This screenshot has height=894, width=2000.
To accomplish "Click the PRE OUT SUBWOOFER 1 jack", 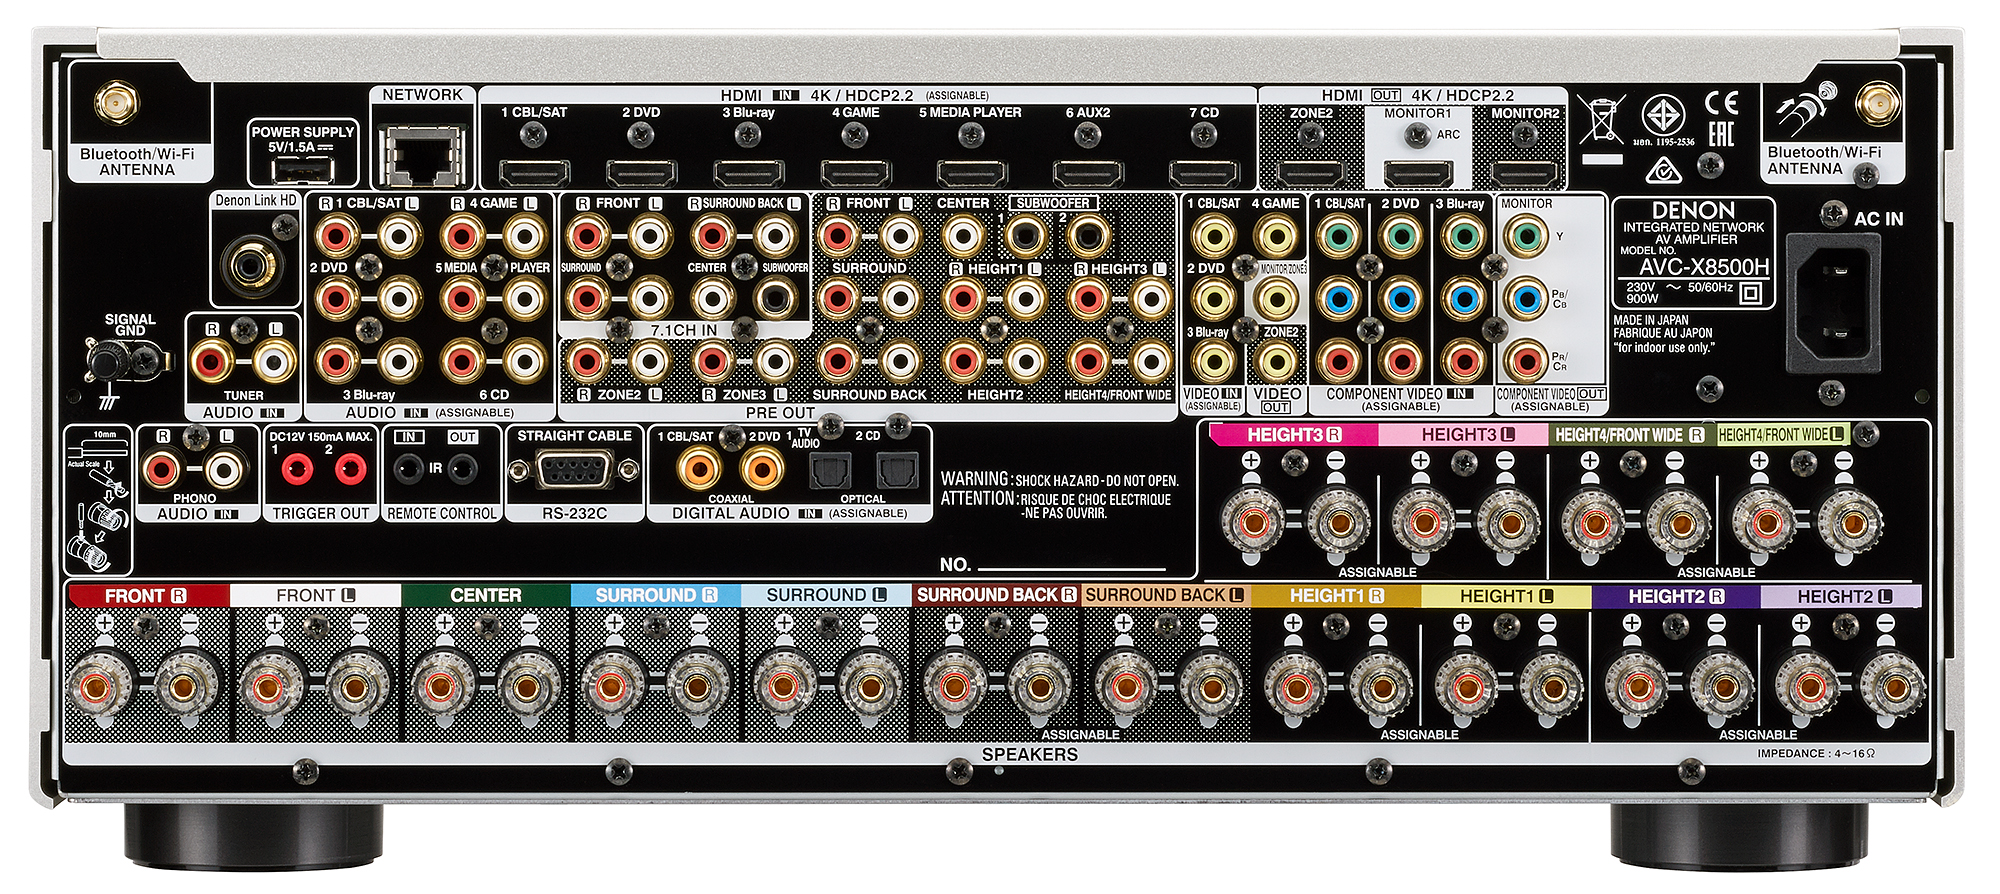I will (x=1024, y=237).
